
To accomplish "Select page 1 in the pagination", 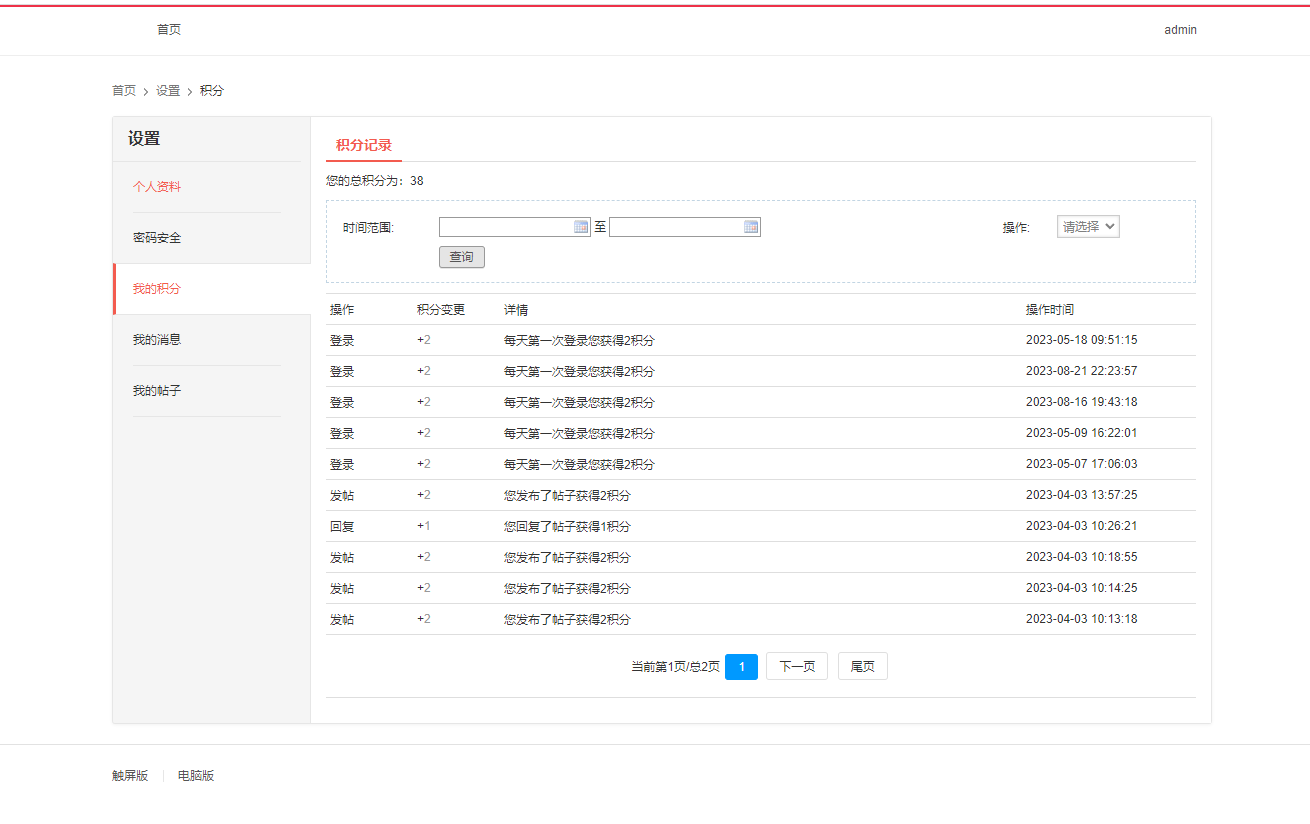I will coord(741,666).
